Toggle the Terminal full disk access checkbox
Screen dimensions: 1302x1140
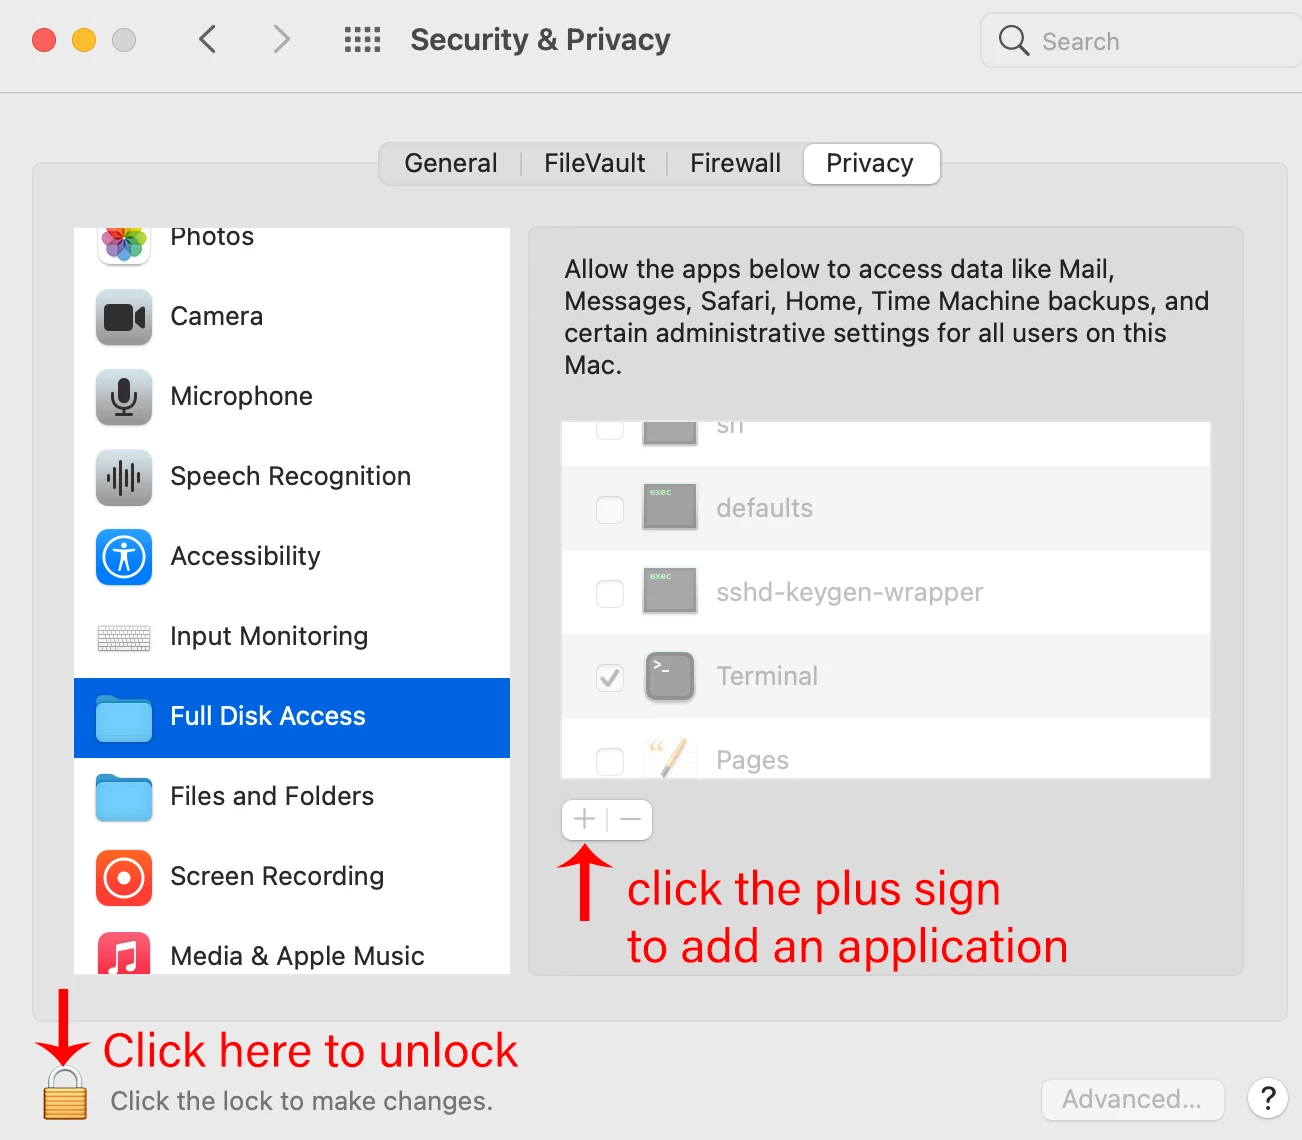(x=610, y=677)
